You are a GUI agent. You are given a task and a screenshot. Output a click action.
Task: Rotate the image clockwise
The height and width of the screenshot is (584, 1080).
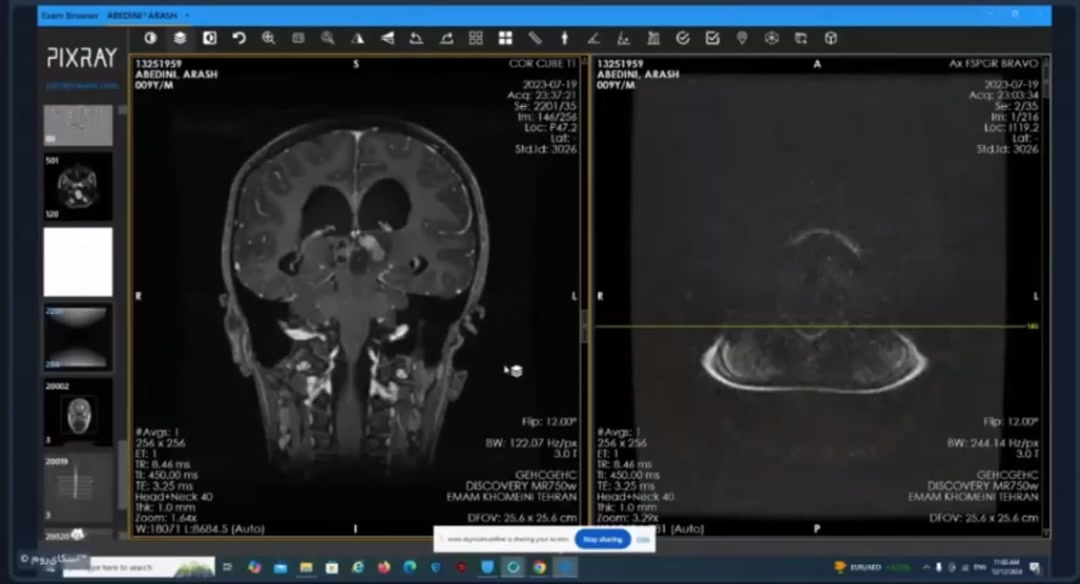point(446,38)
